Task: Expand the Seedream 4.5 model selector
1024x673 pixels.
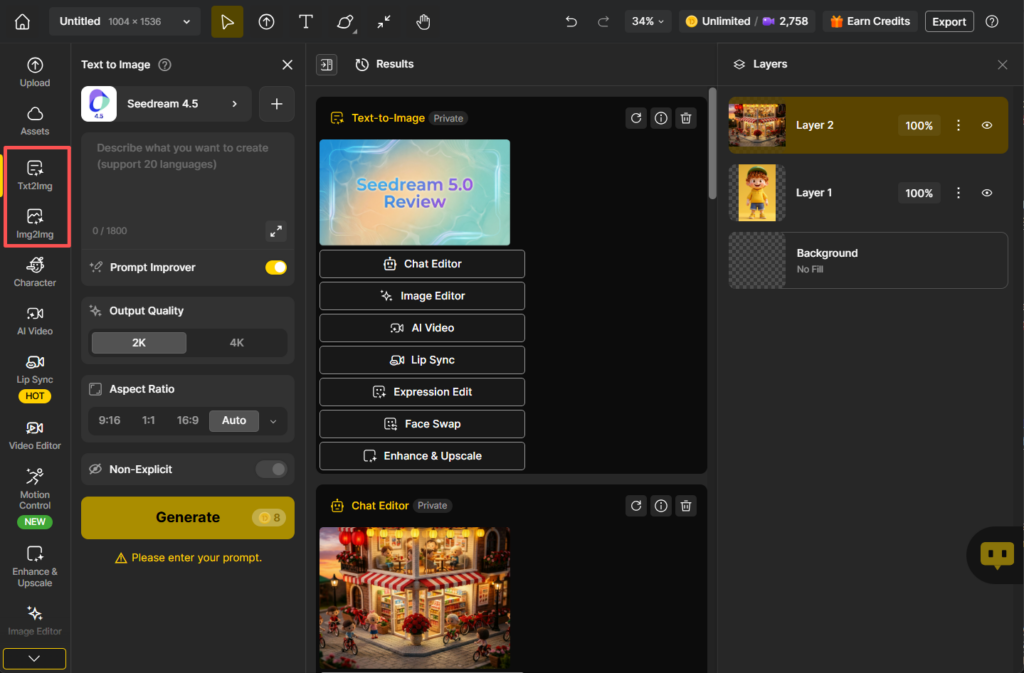Action: click(x=166, y=104)
